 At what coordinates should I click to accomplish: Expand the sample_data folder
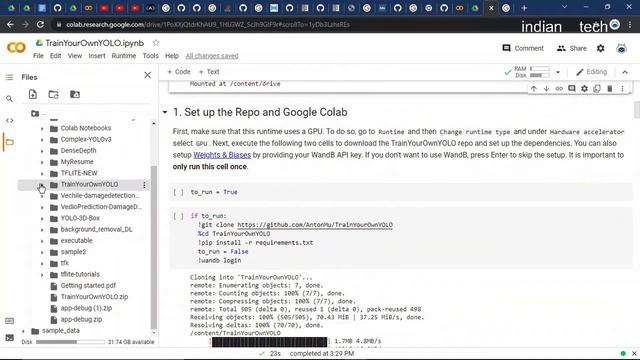pyautogui.click(x=23, y=331)
